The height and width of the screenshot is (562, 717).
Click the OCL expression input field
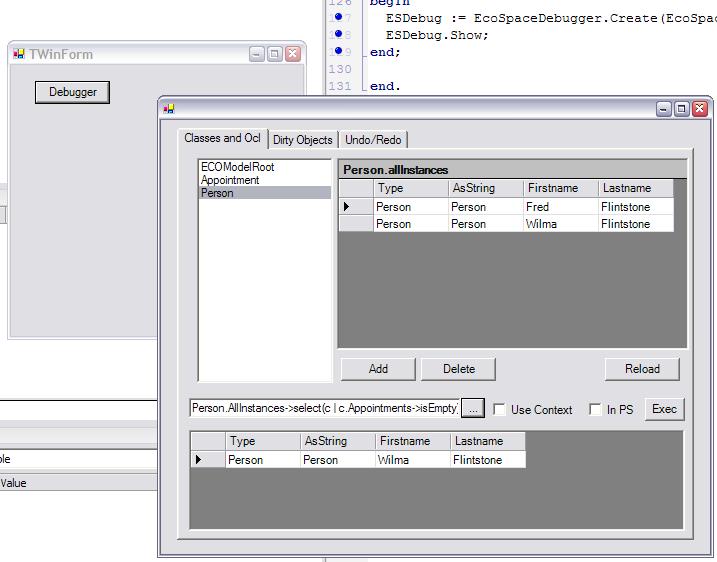pyautogui.click(x=324, y=409)
